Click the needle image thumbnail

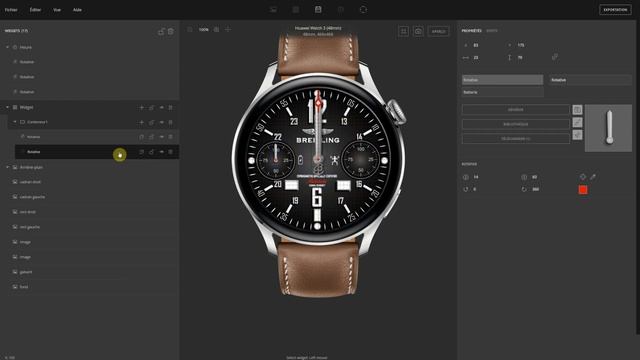(608, 128)
